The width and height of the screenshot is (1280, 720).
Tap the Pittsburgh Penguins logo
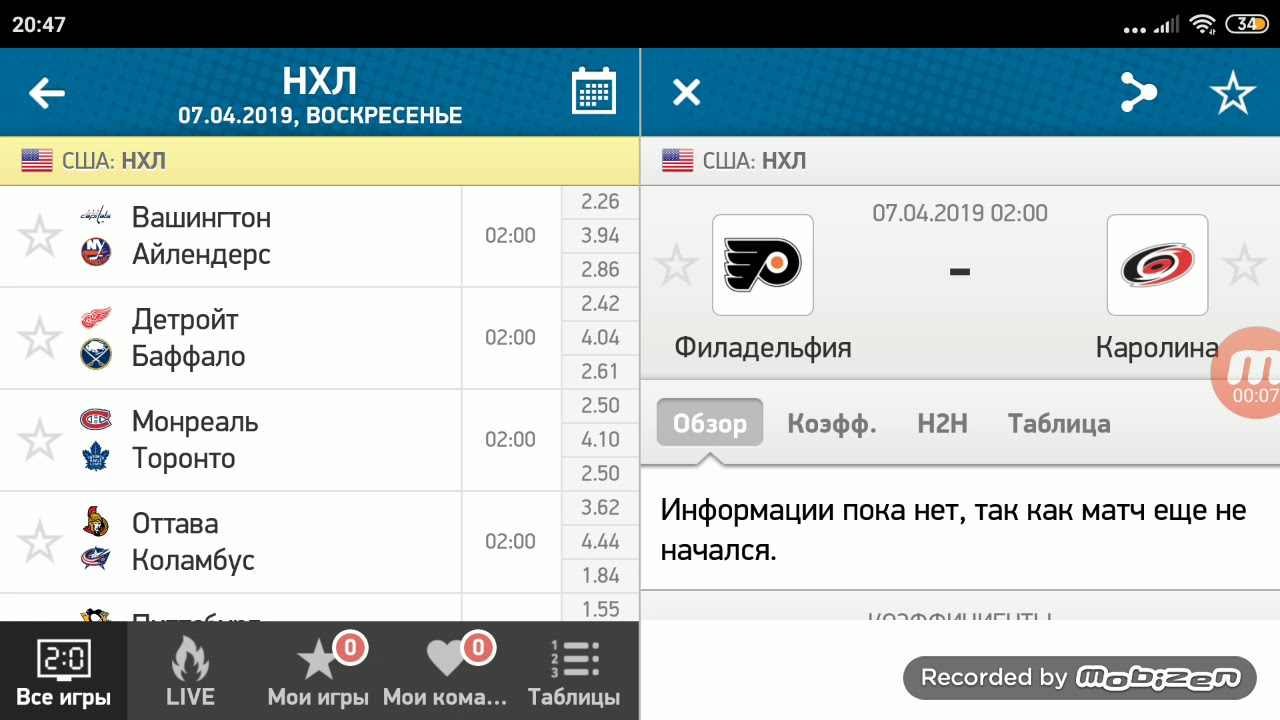(x=96, y=615)
